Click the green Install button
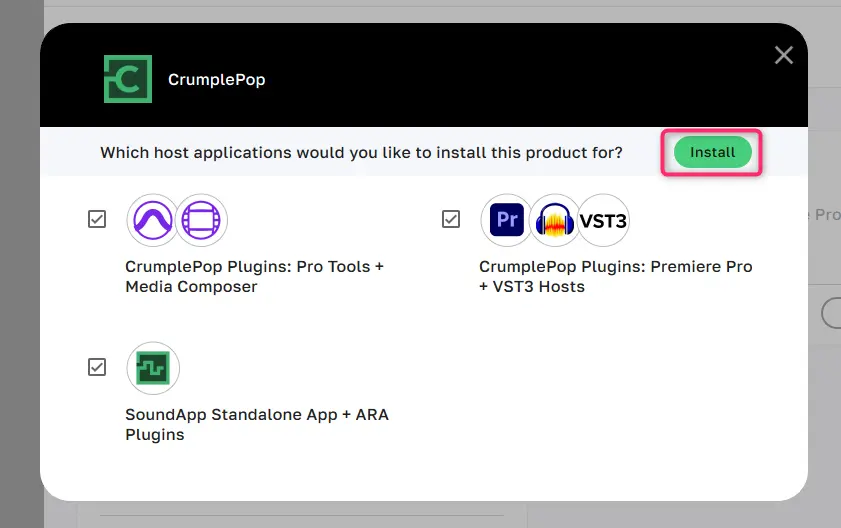The image size is (841, 528). point(712,152)
